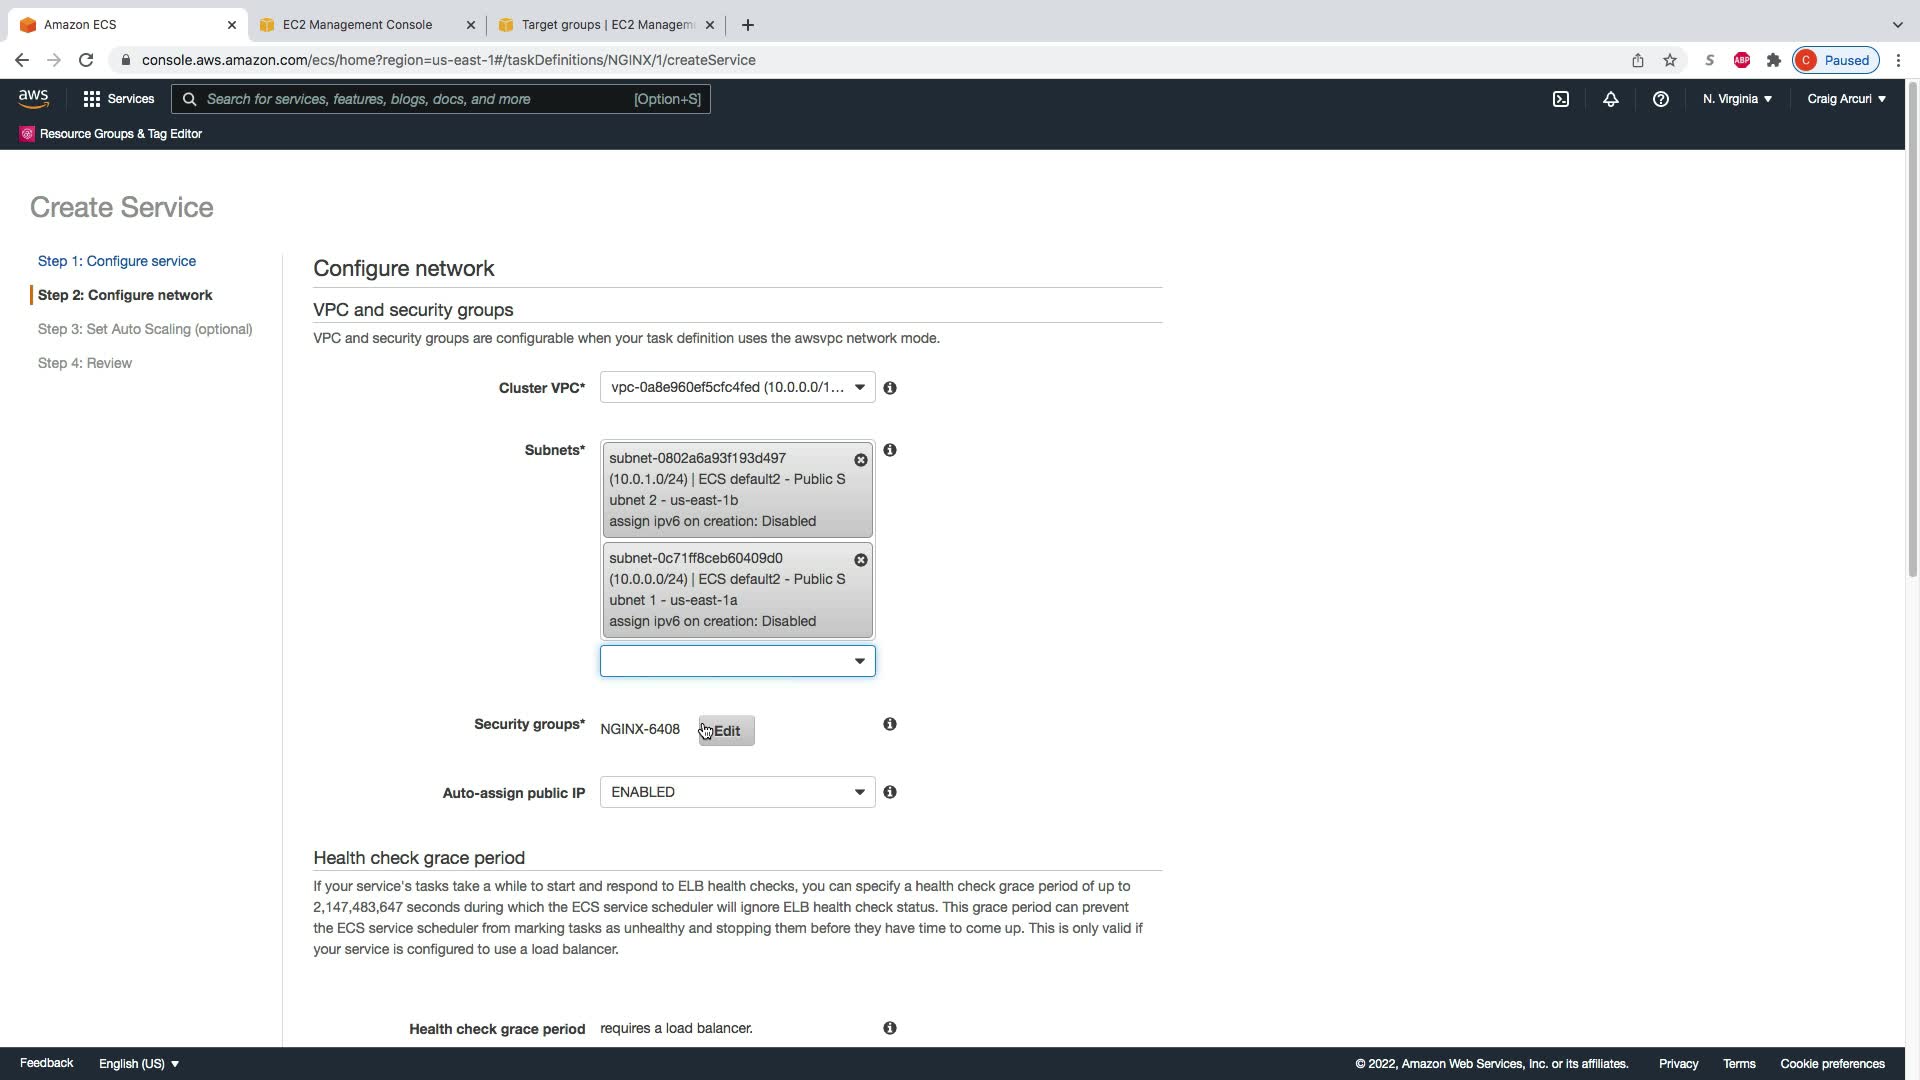This screenshot has height=1080, width=1920.
Task: Open notifications bell icon
Action: click(1610, 99)
